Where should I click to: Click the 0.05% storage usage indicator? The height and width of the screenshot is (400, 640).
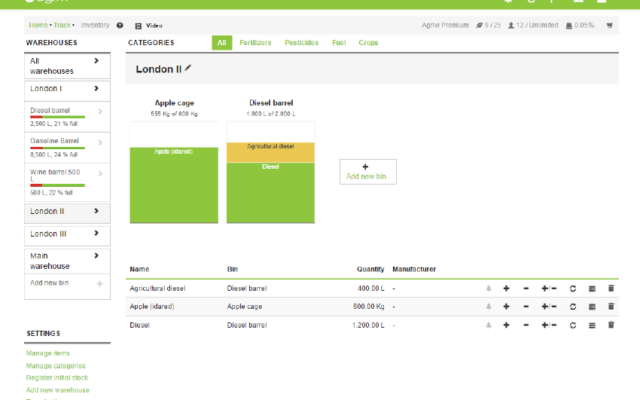(580, 25)
